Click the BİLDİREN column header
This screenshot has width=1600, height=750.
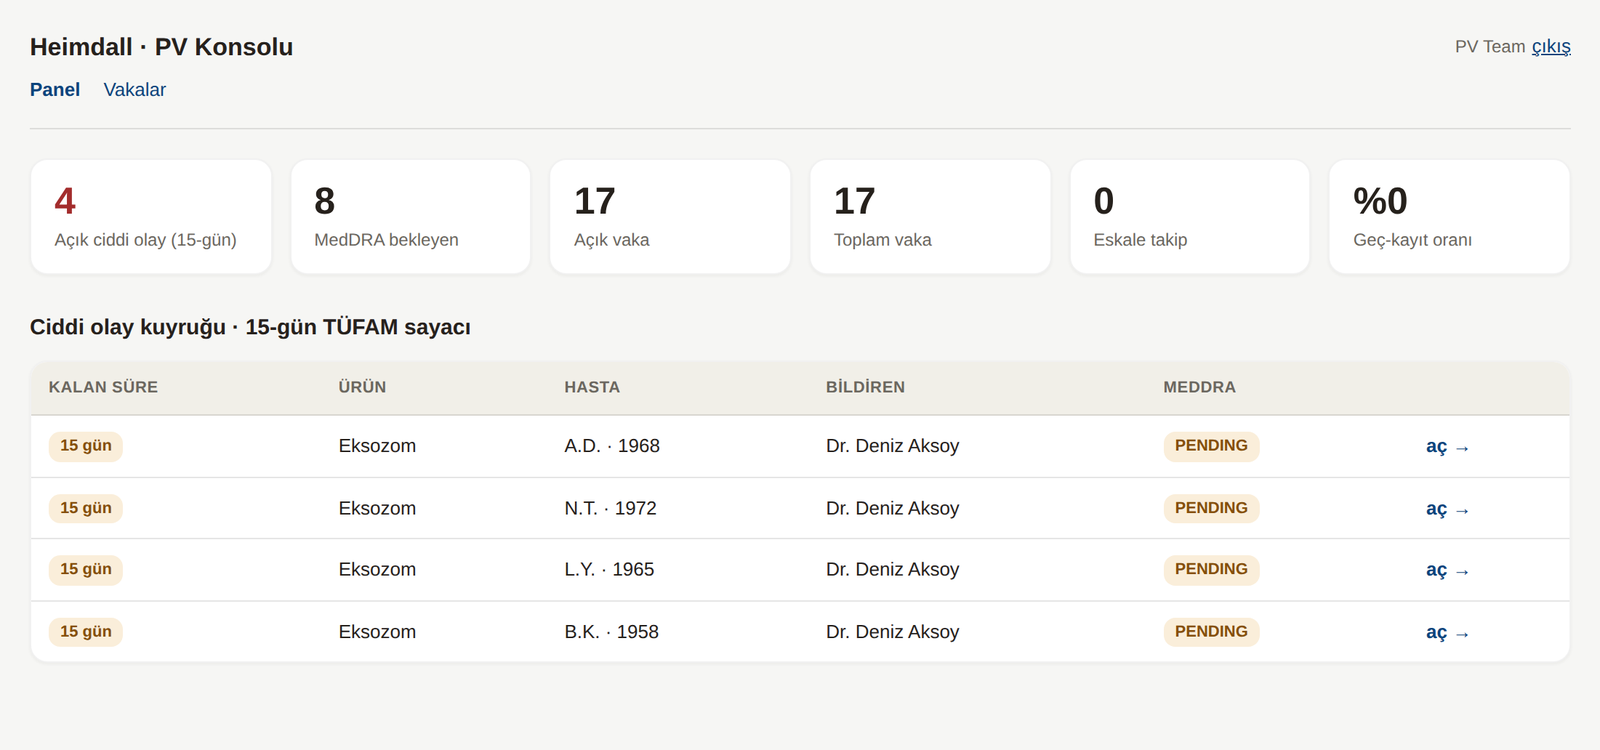(x=865, y=387)
